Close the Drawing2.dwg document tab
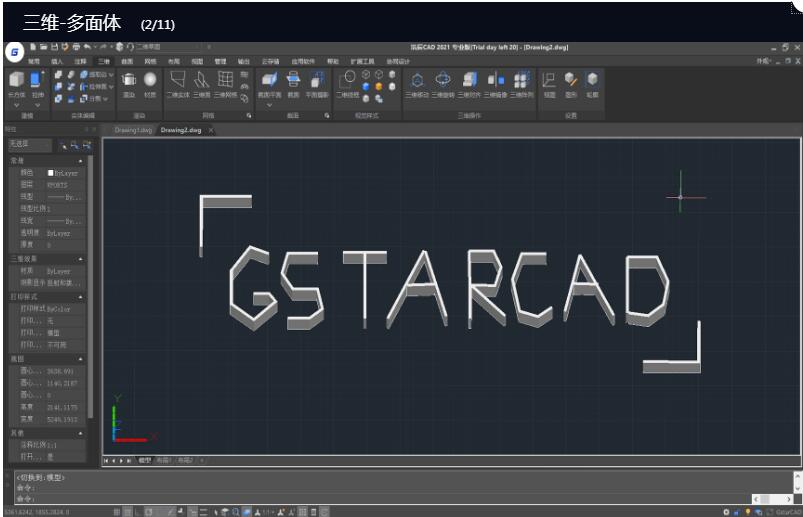803x517 pixels. coord(210,131)
